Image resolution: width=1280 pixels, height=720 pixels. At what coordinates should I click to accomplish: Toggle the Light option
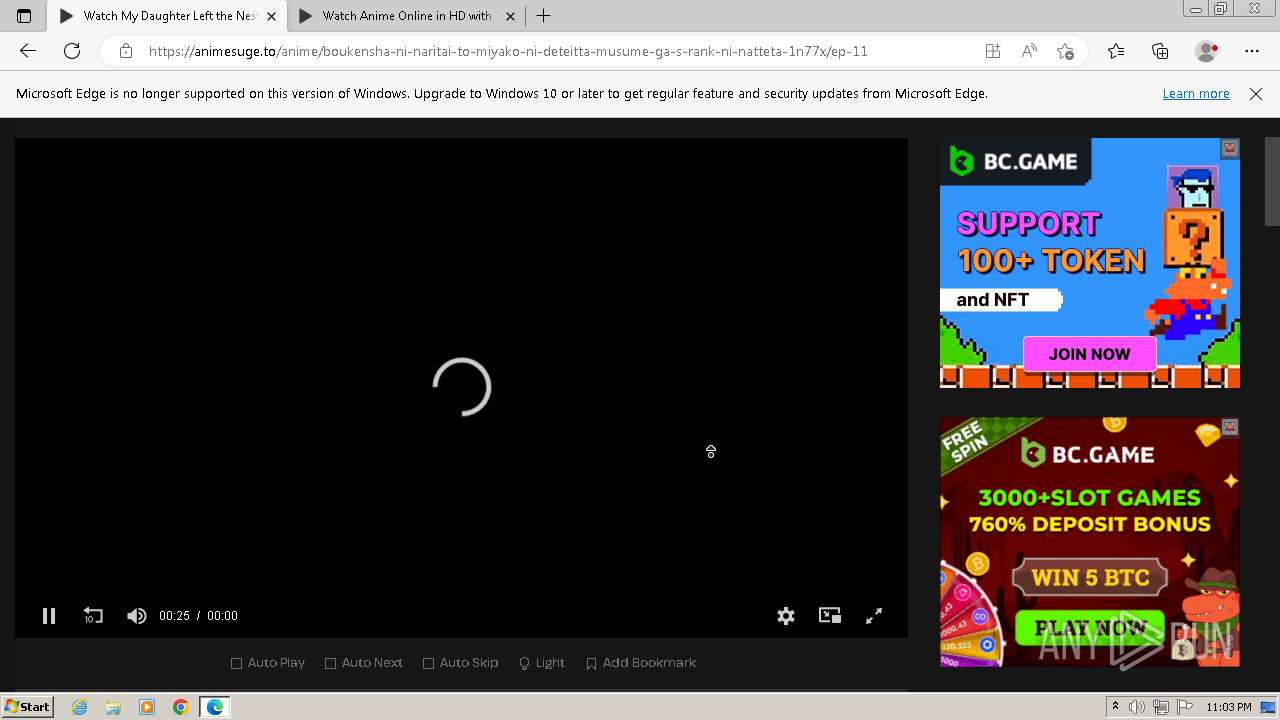(542, 663)
